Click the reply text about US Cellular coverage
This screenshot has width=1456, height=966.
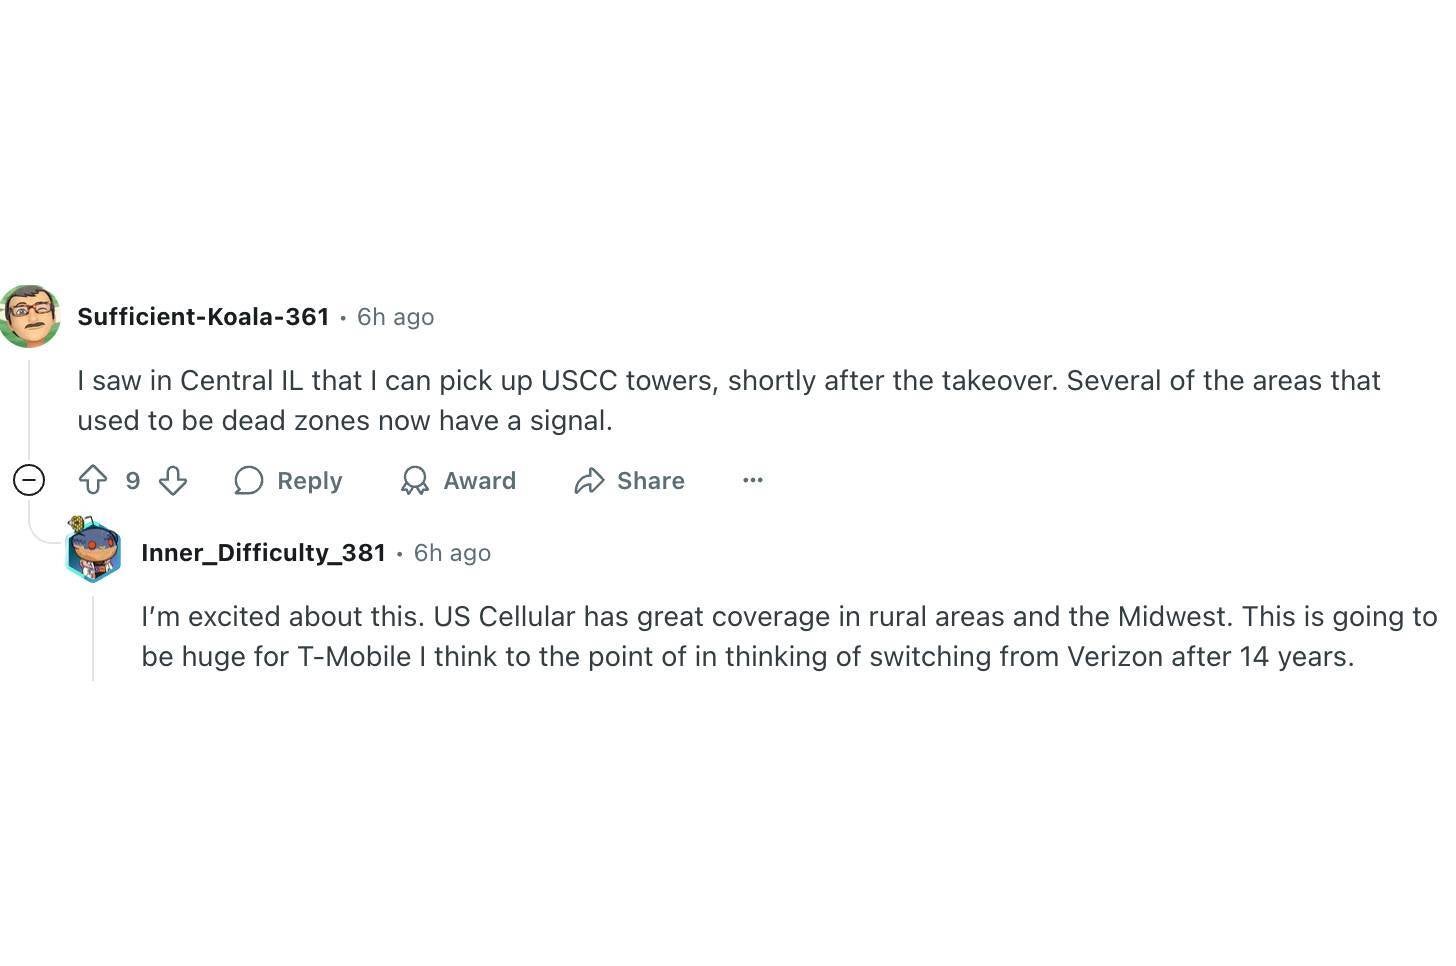788,636
